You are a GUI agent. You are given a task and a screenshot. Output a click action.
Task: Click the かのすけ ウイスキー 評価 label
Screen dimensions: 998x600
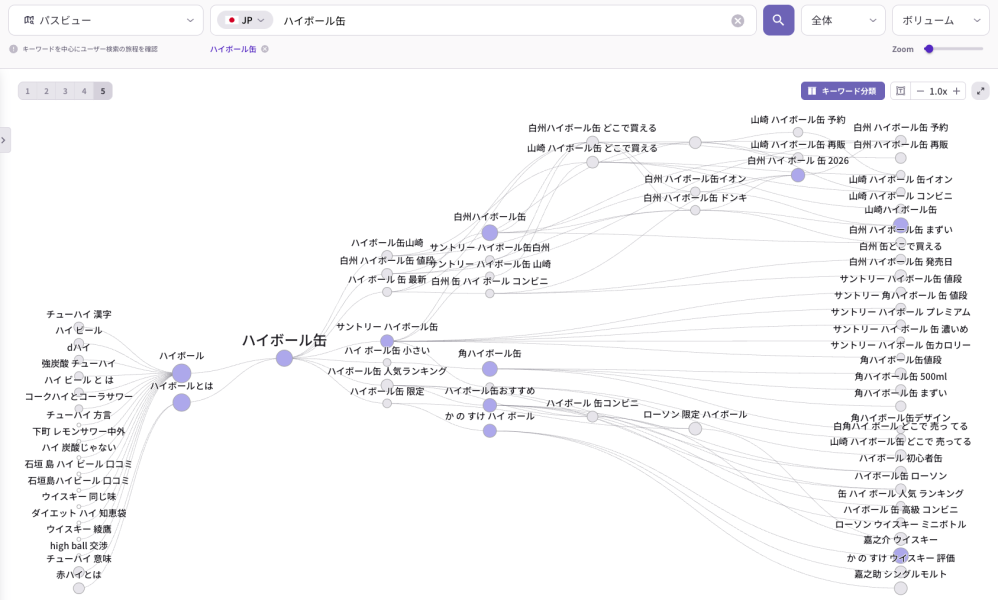(x=901, y=558)
